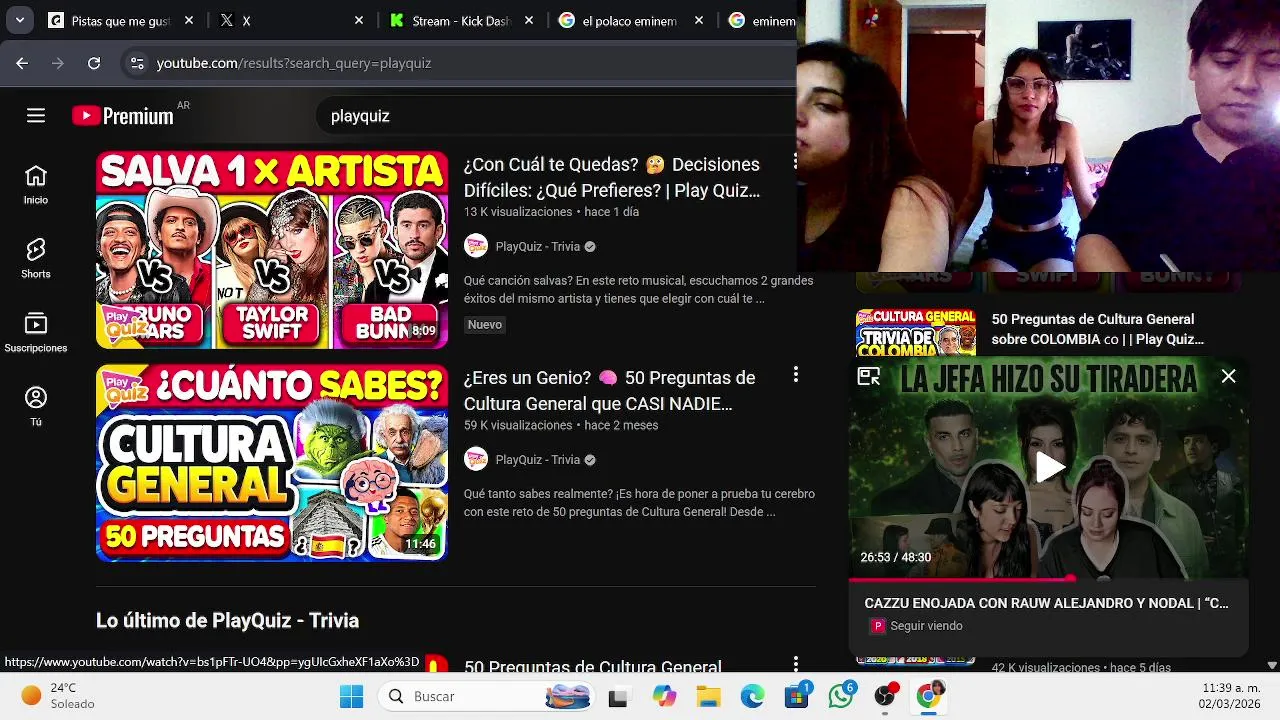
Task: Open the ¿Eres un Genio? video title
Action: coord(610,390)
